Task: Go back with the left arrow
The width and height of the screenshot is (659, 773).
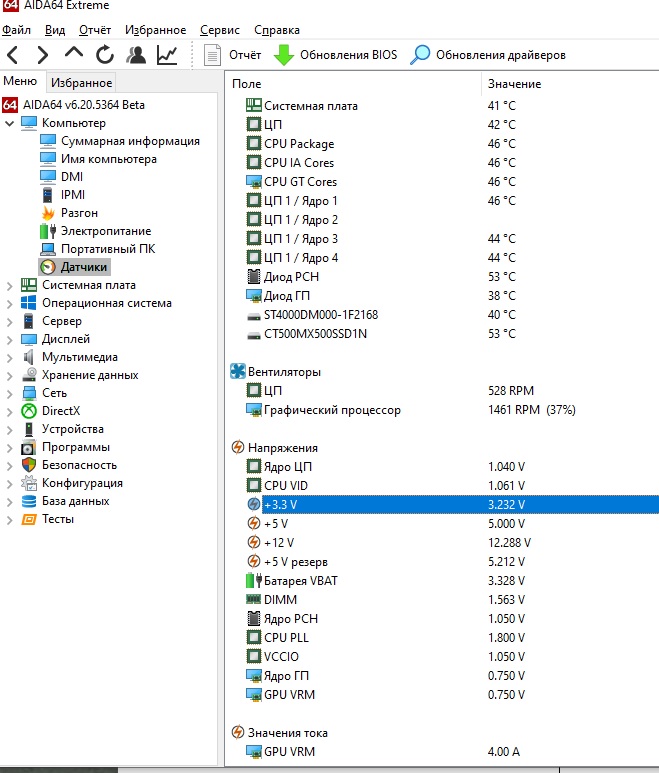Action: point(13,55)
